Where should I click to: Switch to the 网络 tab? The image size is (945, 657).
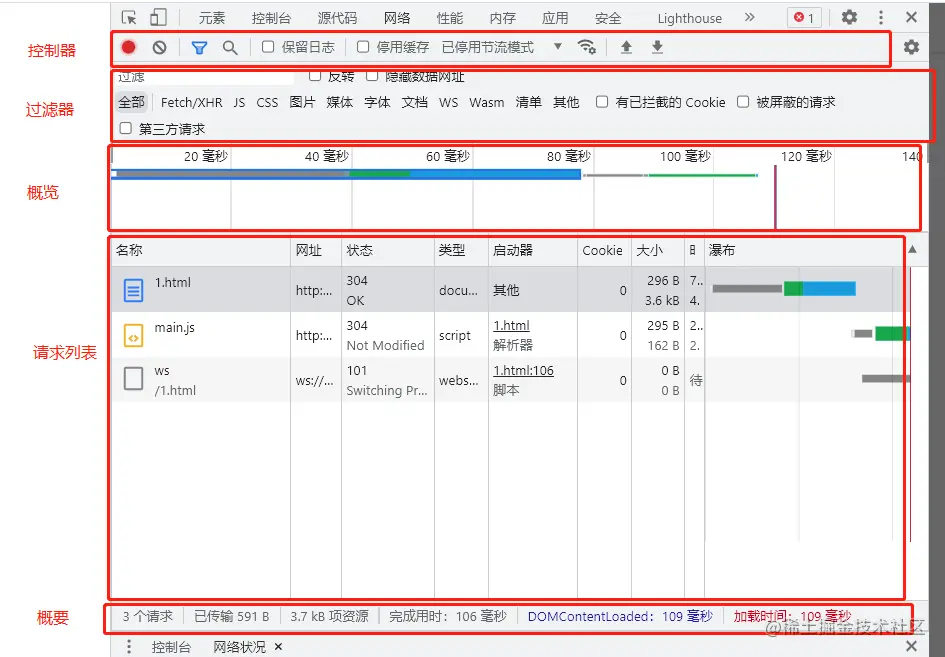click(x=397, y=18)
